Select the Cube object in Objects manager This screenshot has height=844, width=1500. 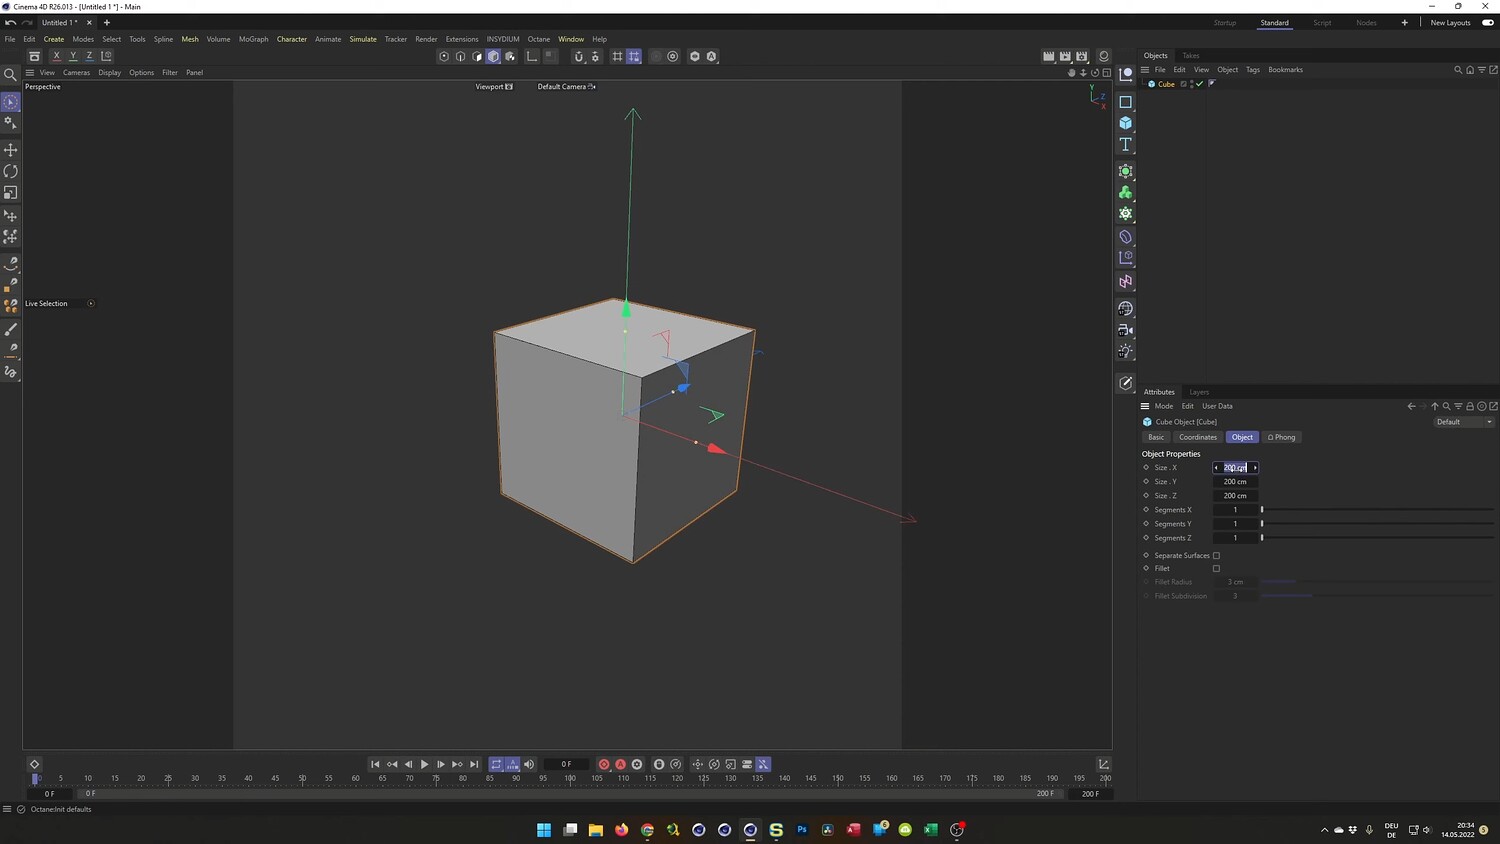click(1166, 84)
